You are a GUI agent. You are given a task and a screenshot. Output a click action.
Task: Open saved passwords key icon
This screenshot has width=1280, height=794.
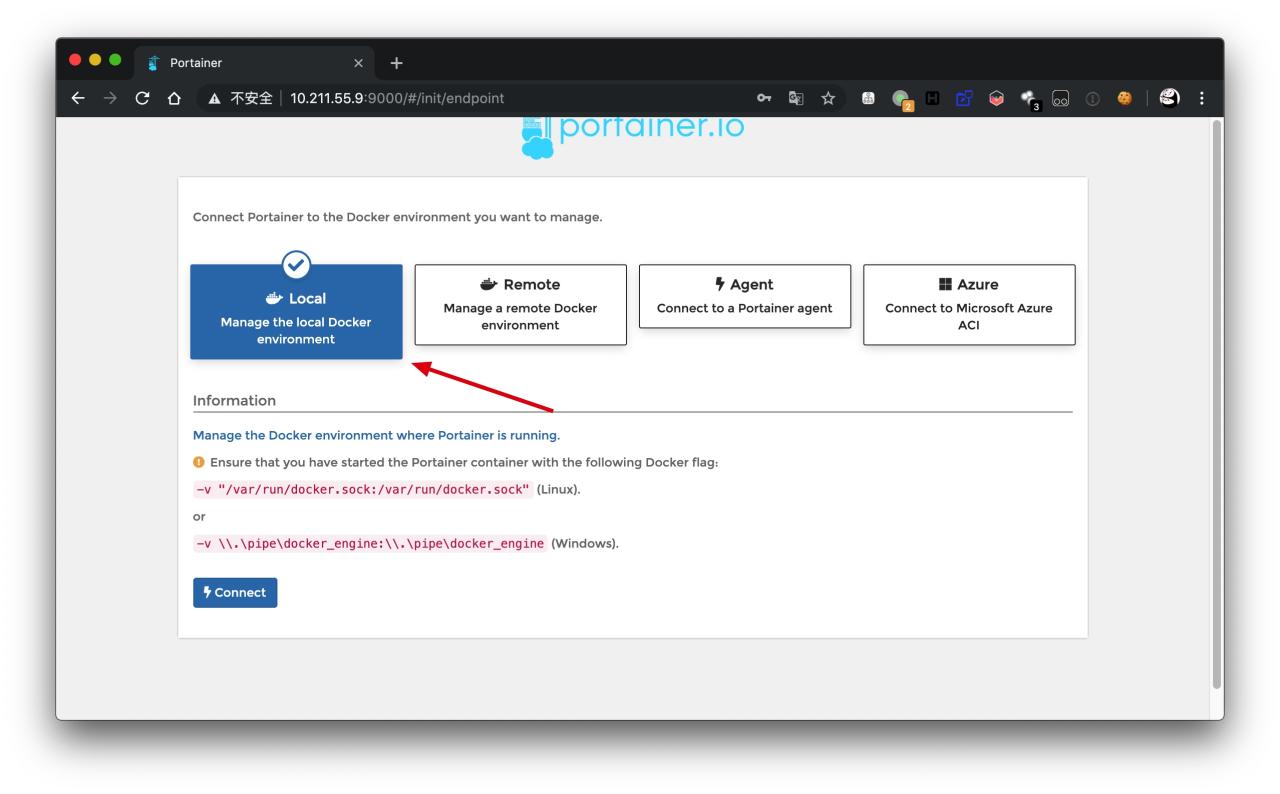click(x=764, y=98)
